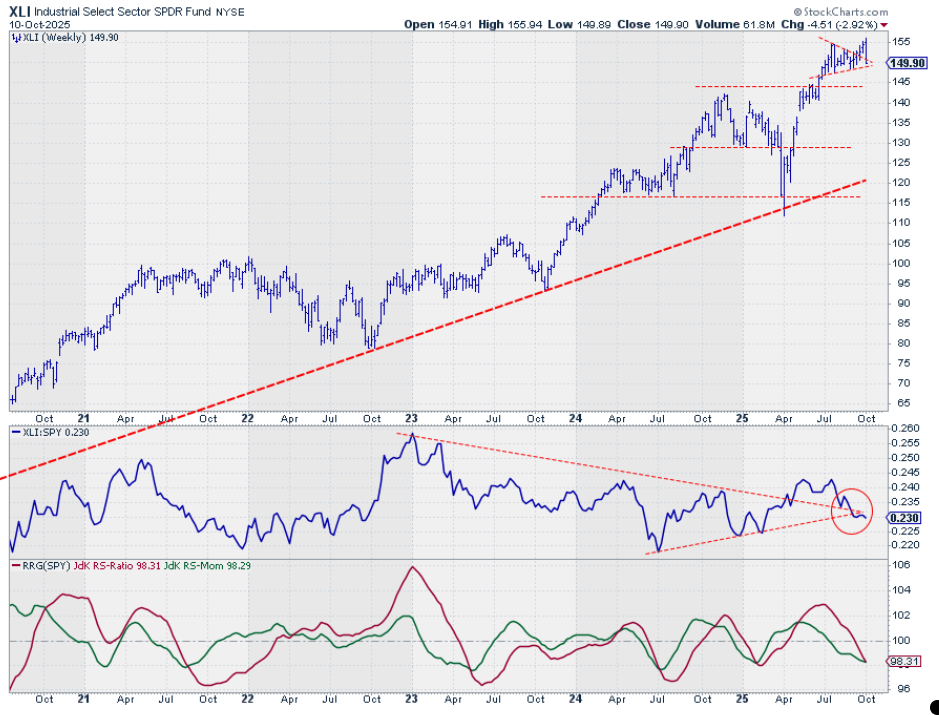Click the 98.31 RS-Ratio value tag

pos(903,662)
